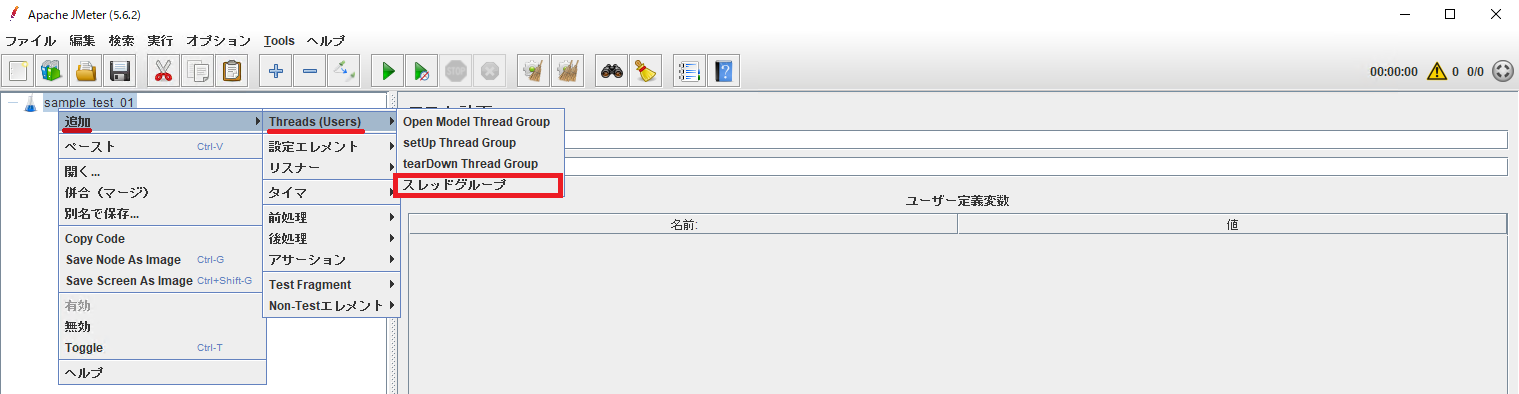
Task: Select Toggle in context menu
Action: pos(162,347)
